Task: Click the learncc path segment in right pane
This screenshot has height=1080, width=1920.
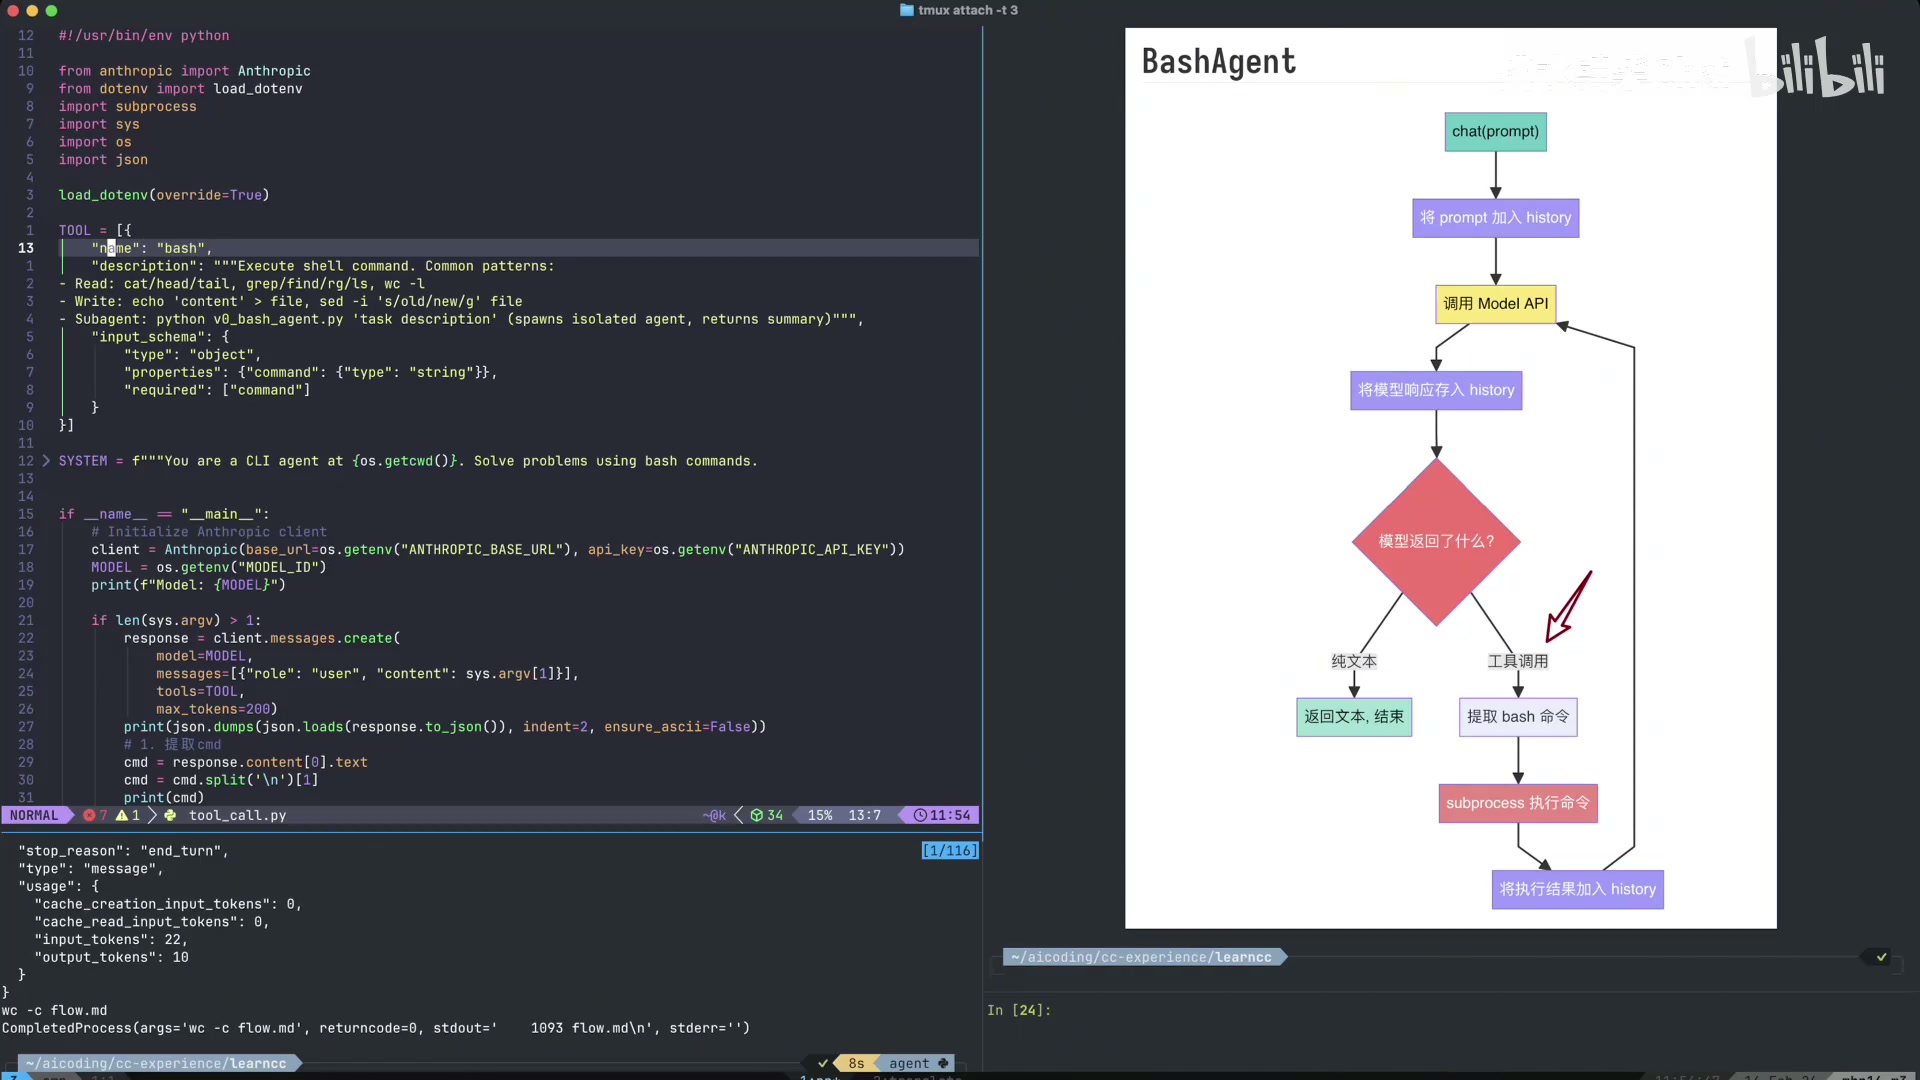Action: [1243, 957]
